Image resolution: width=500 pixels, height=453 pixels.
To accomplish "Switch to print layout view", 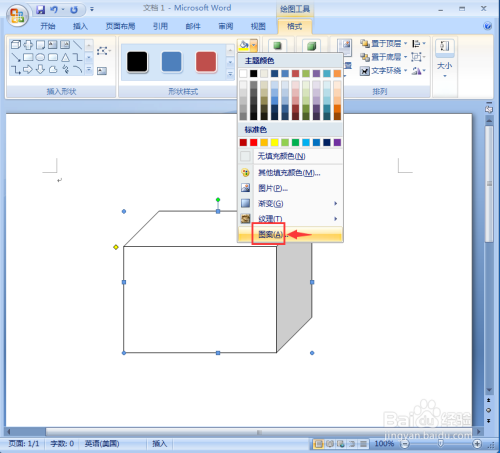I will (319, 444).
